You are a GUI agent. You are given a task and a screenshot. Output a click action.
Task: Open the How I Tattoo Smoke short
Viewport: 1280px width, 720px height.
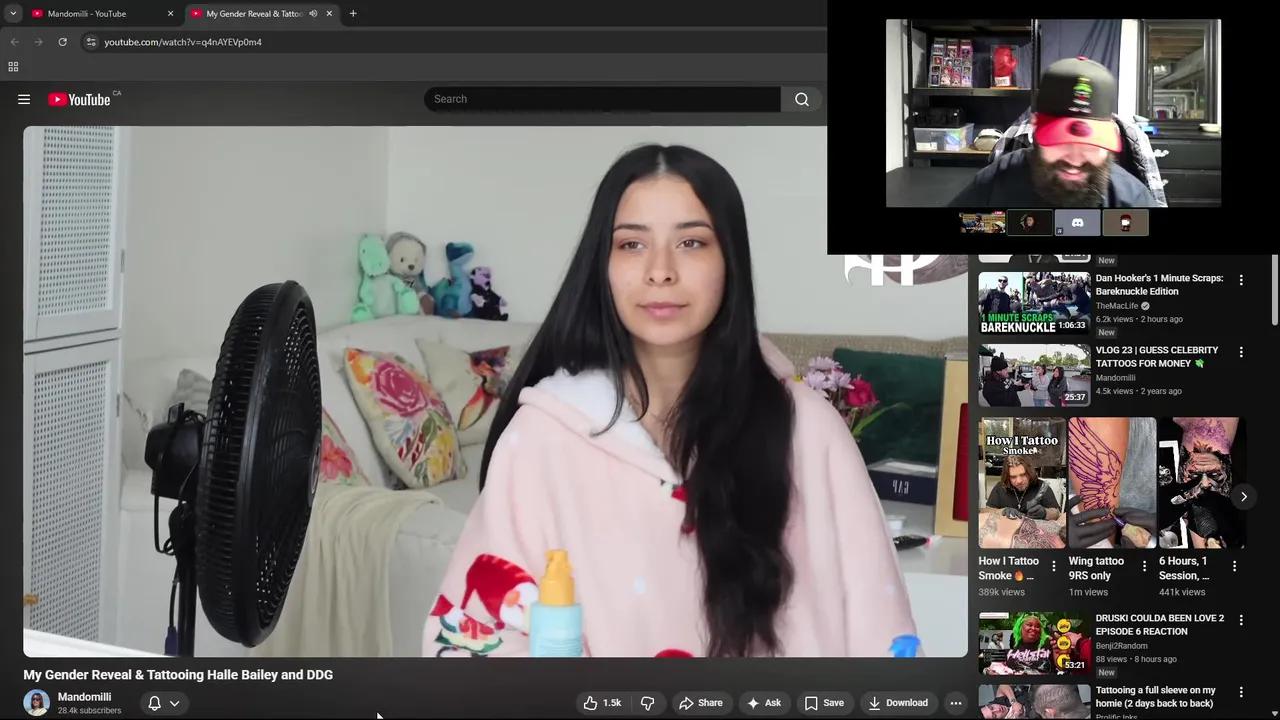[1022, 482]
